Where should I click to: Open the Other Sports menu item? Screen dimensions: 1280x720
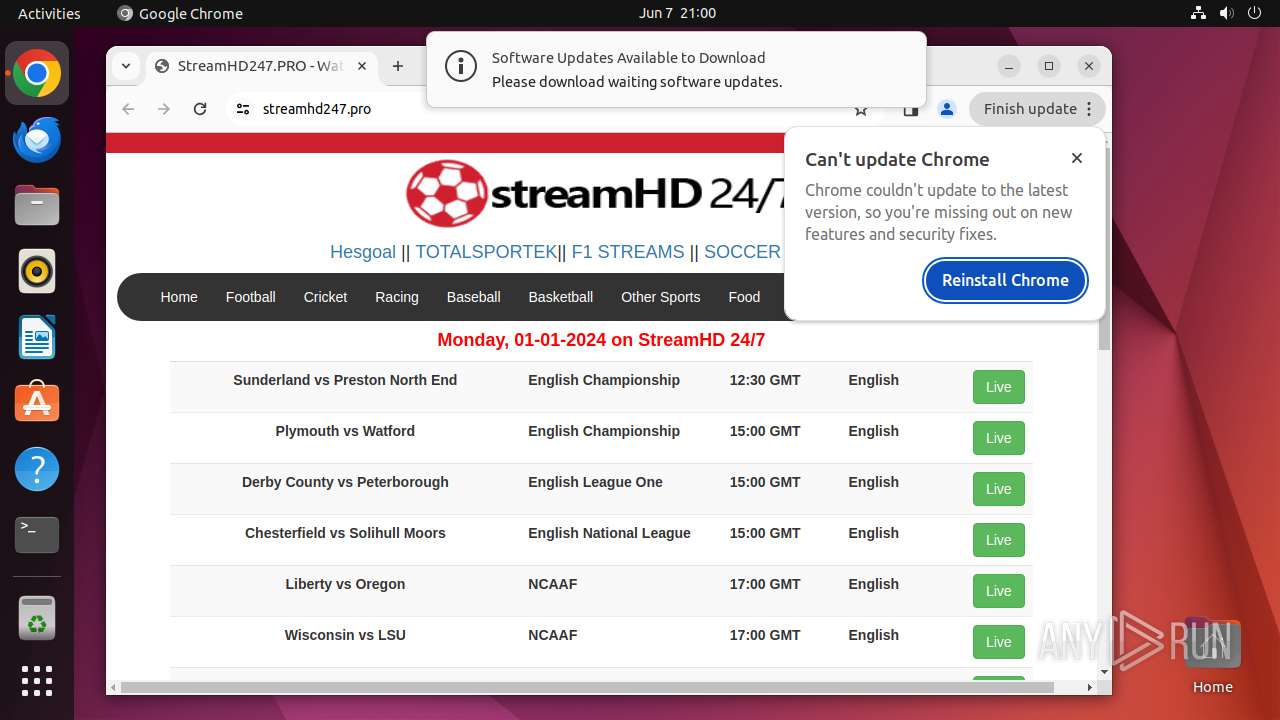tap(660, 297)
